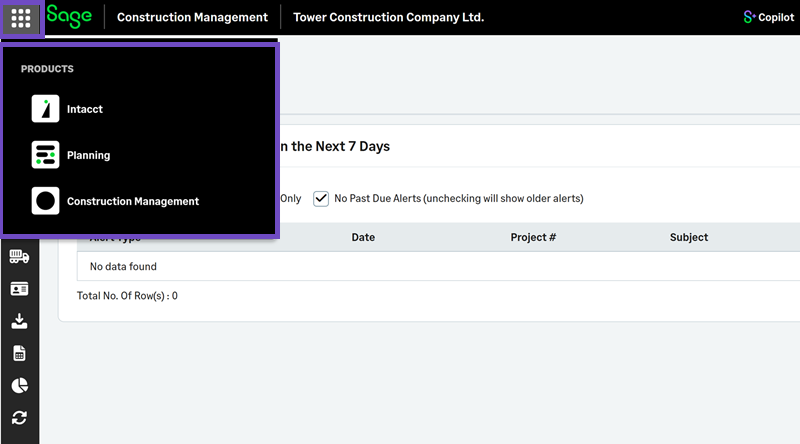
Task: Open the pie chart reports icon
Action: 19,386
